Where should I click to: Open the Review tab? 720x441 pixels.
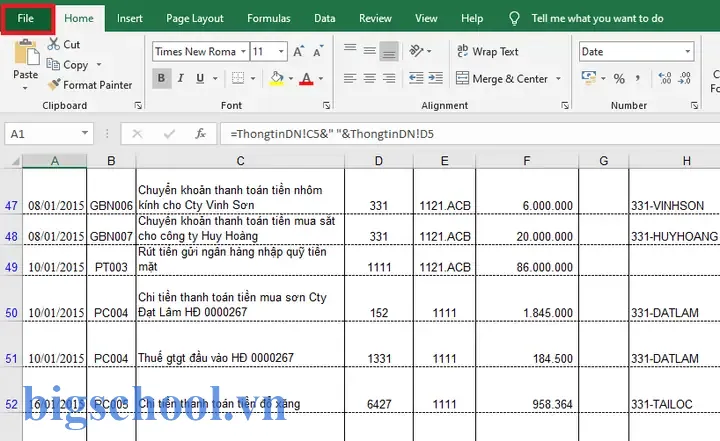coord(375,18)
